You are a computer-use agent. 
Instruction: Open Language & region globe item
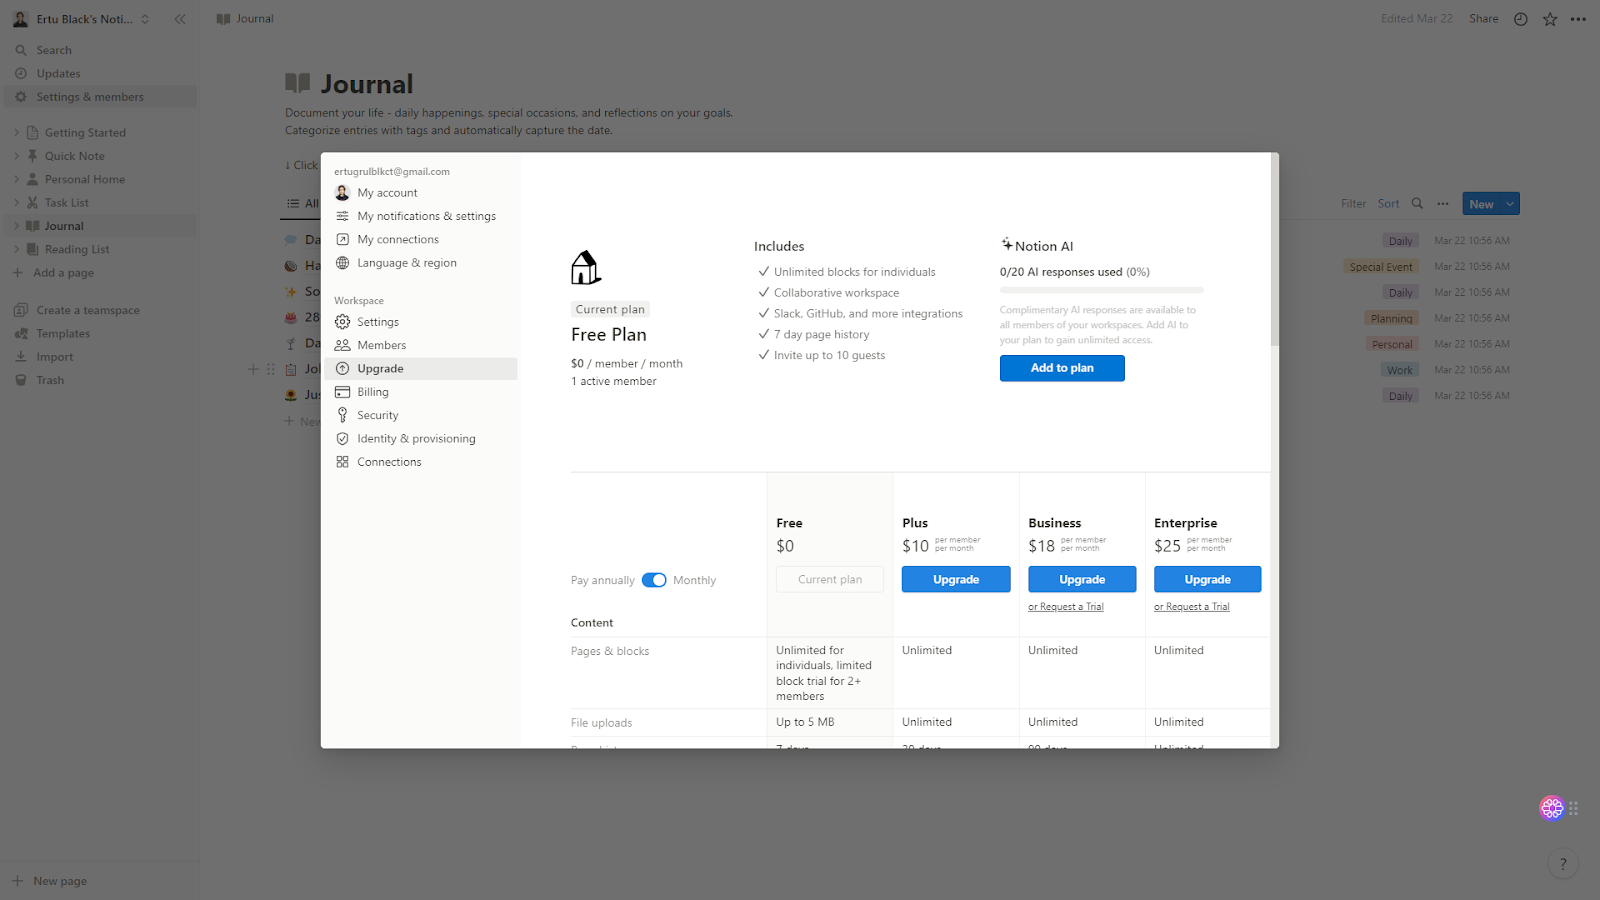click(x=421, y=263)
